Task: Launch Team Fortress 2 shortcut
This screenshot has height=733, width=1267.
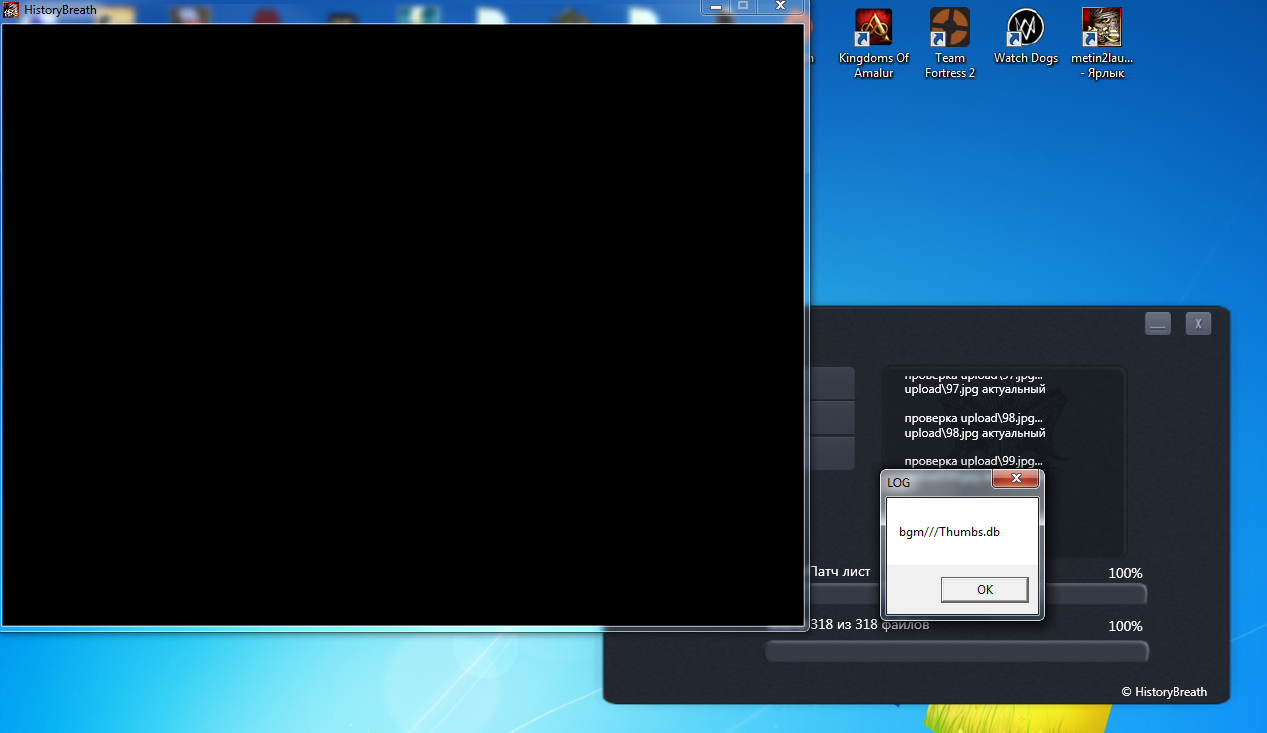Action: click(x=949, y=44)
